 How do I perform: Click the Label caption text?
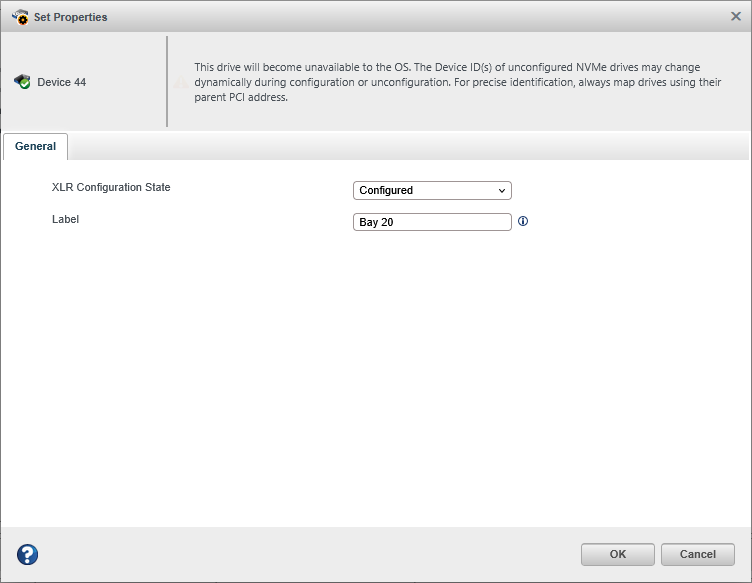pyautogui.click(x=65, y=219)
